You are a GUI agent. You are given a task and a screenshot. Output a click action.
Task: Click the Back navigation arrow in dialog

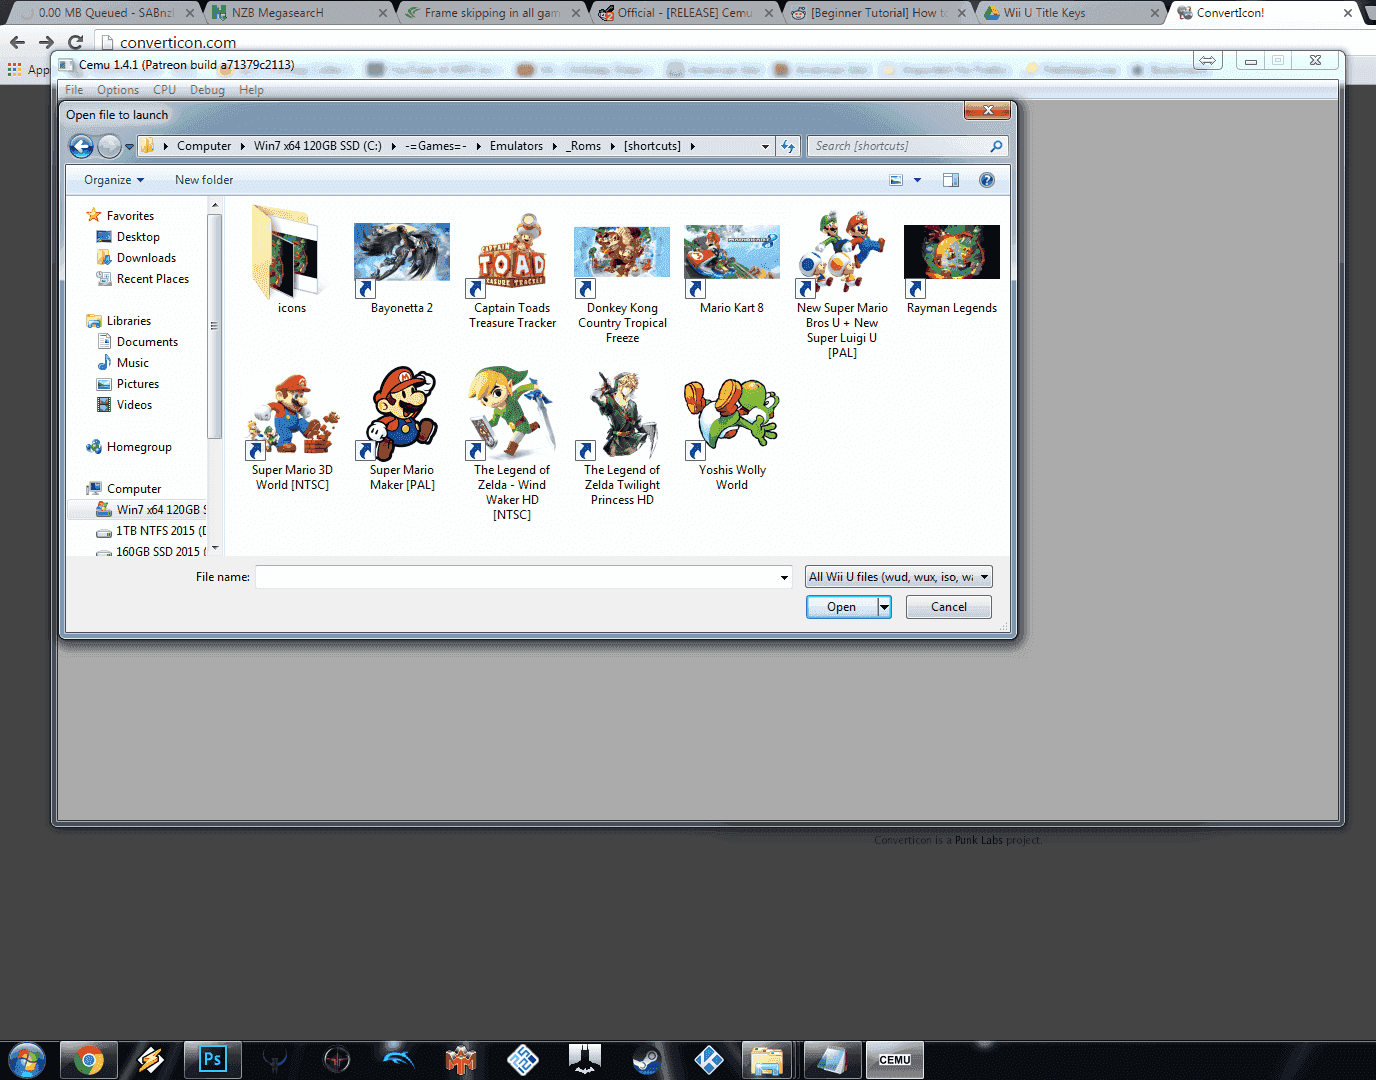tap(81, 146)
